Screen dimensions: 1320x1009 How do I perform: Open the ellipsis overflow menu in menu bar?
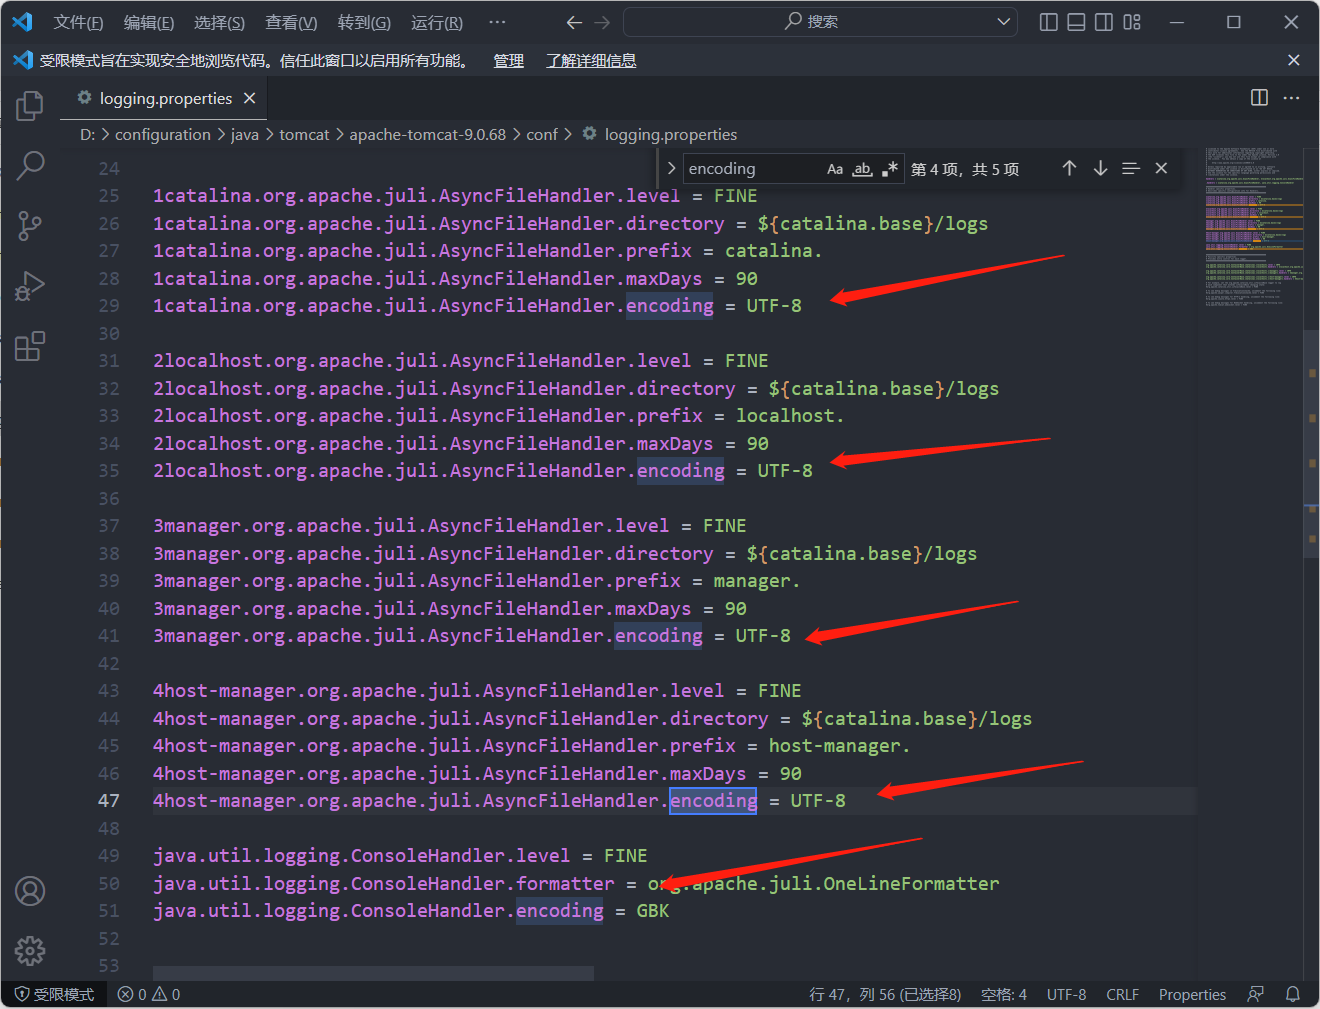tap(497, 22)
